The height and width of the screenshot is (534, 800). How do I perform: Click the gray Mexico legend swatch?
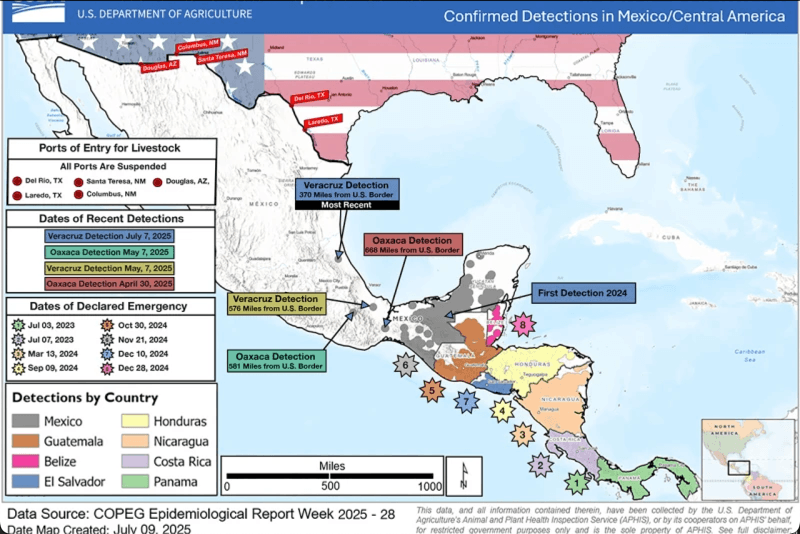tap(28, 422)
